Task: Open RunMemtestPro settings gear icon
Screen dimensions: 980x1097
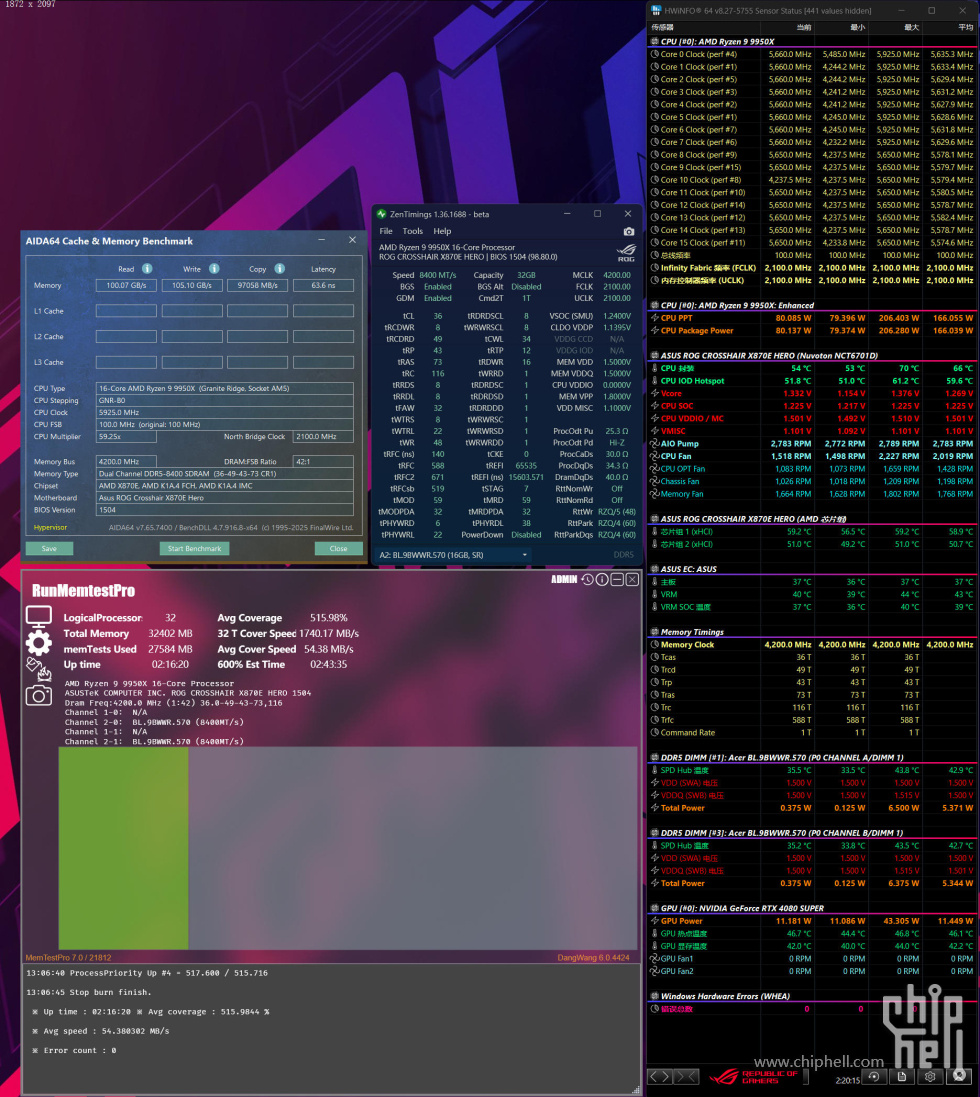Action: point(38,642)
